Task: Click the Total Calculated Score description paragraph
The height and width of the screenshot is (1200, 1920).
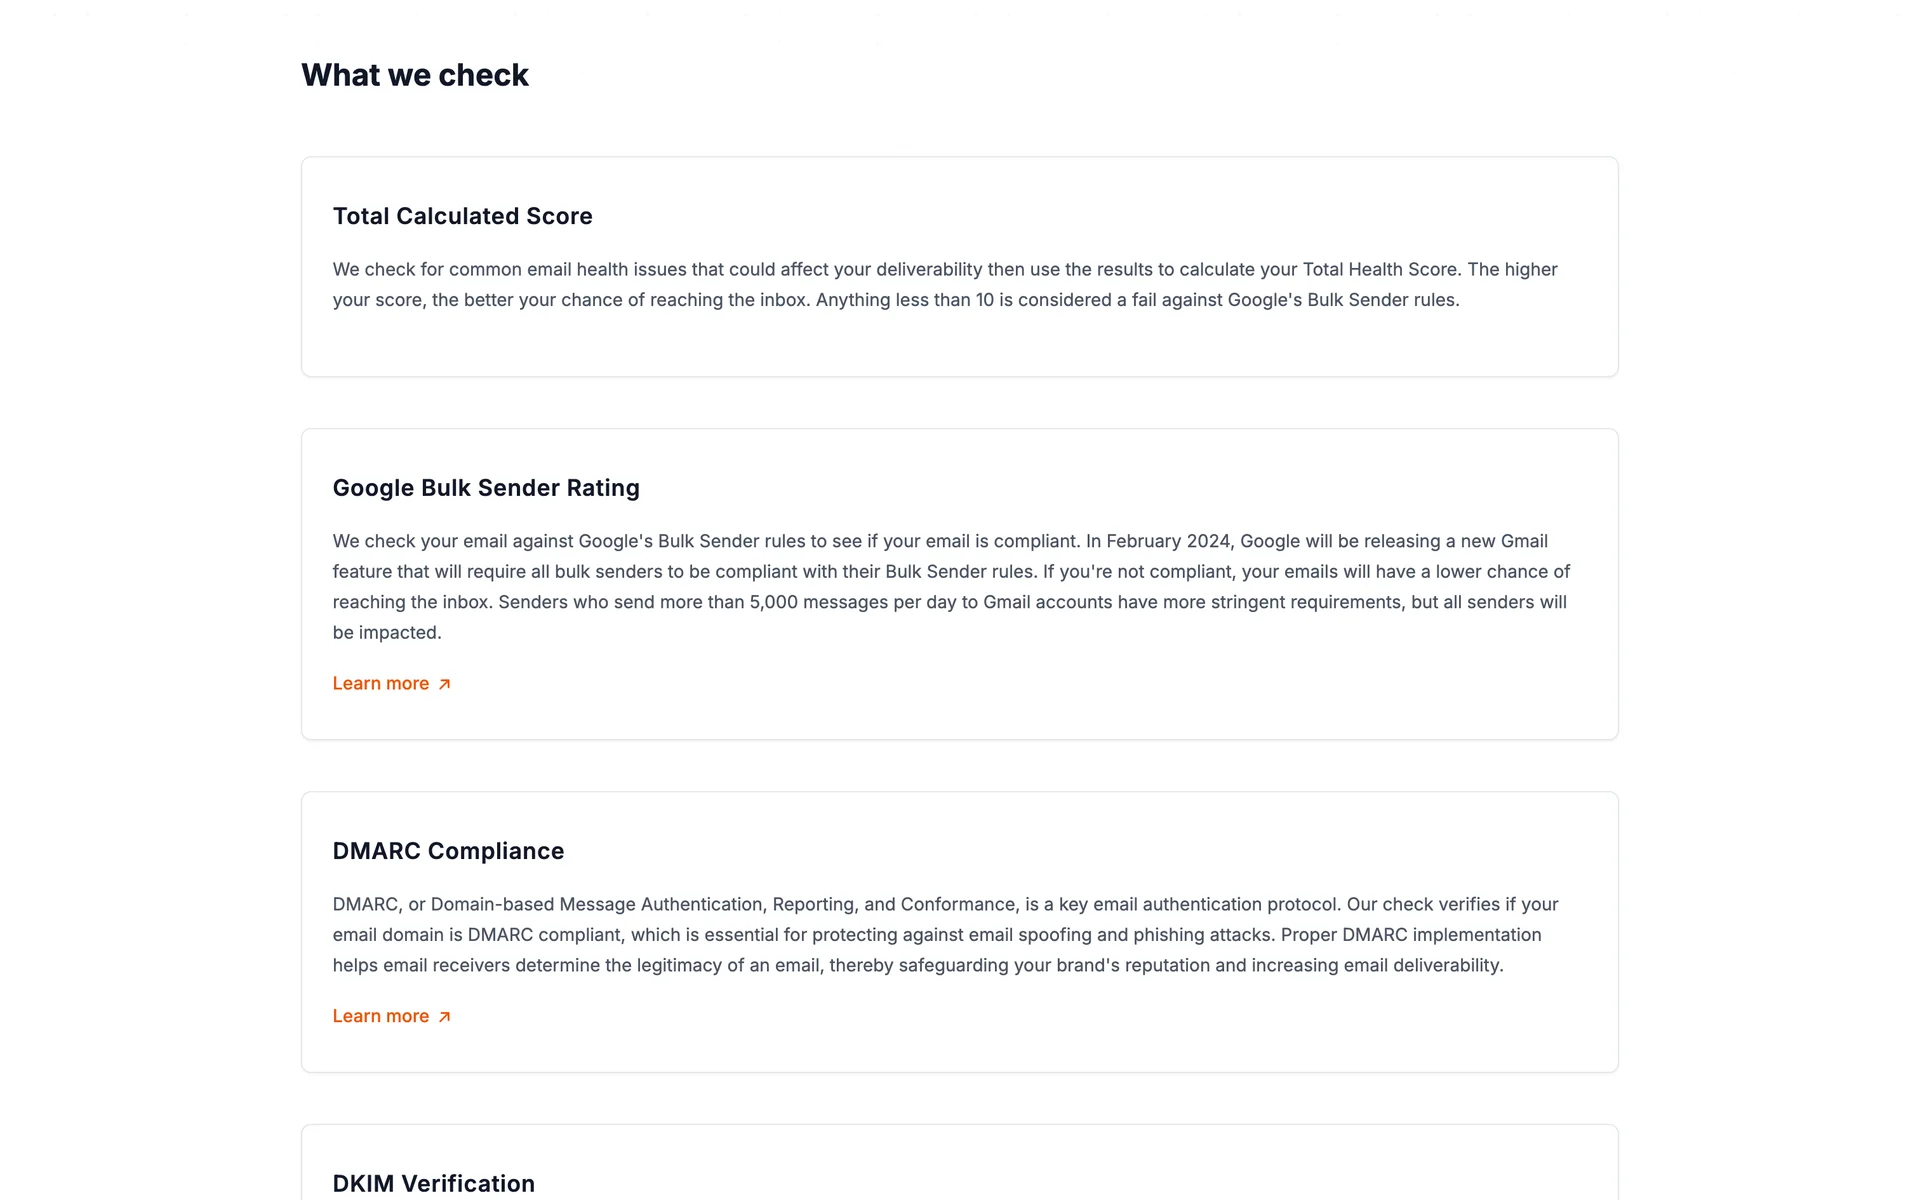Action: [900, 285]
